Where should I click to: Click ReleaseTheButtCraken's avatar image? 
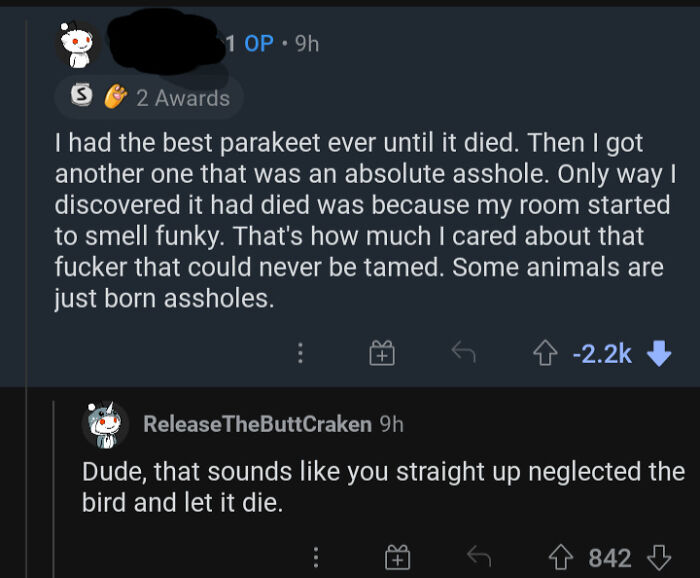coord(106,424)
